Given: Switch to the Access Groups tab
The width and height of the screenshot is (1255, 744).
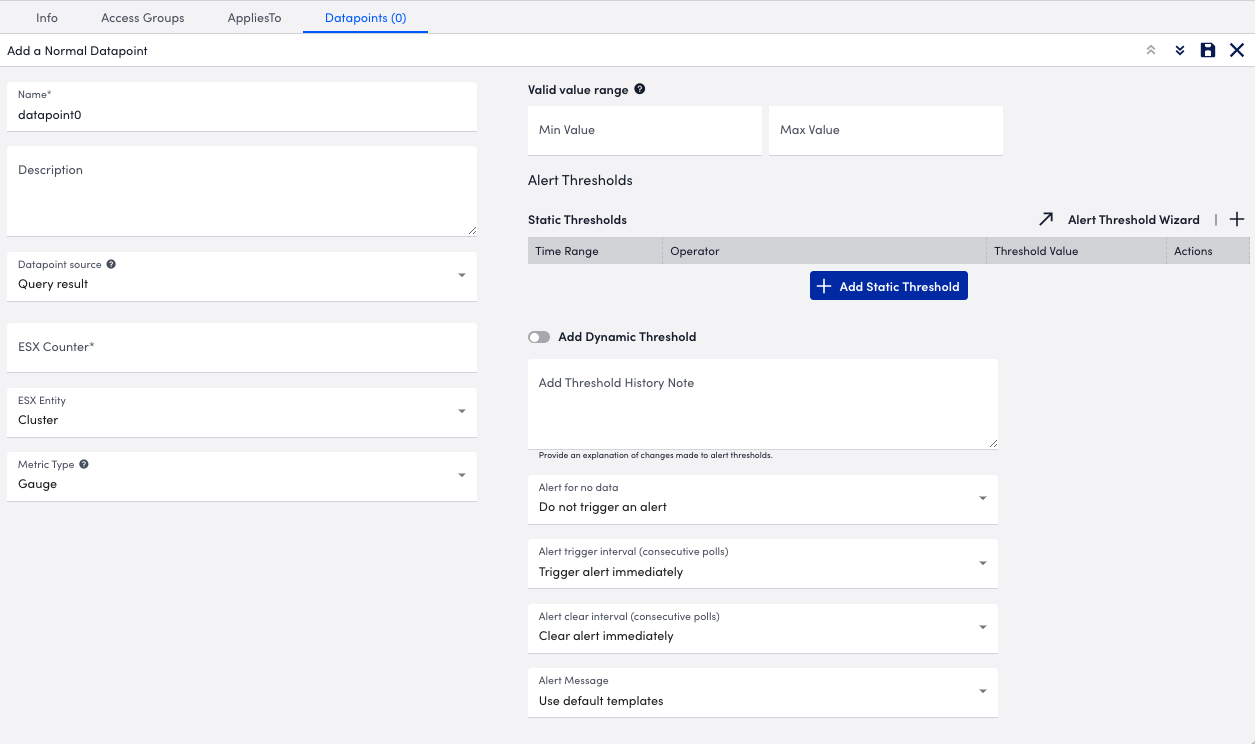Looking at the screenshot, I should tap(143, 18).
